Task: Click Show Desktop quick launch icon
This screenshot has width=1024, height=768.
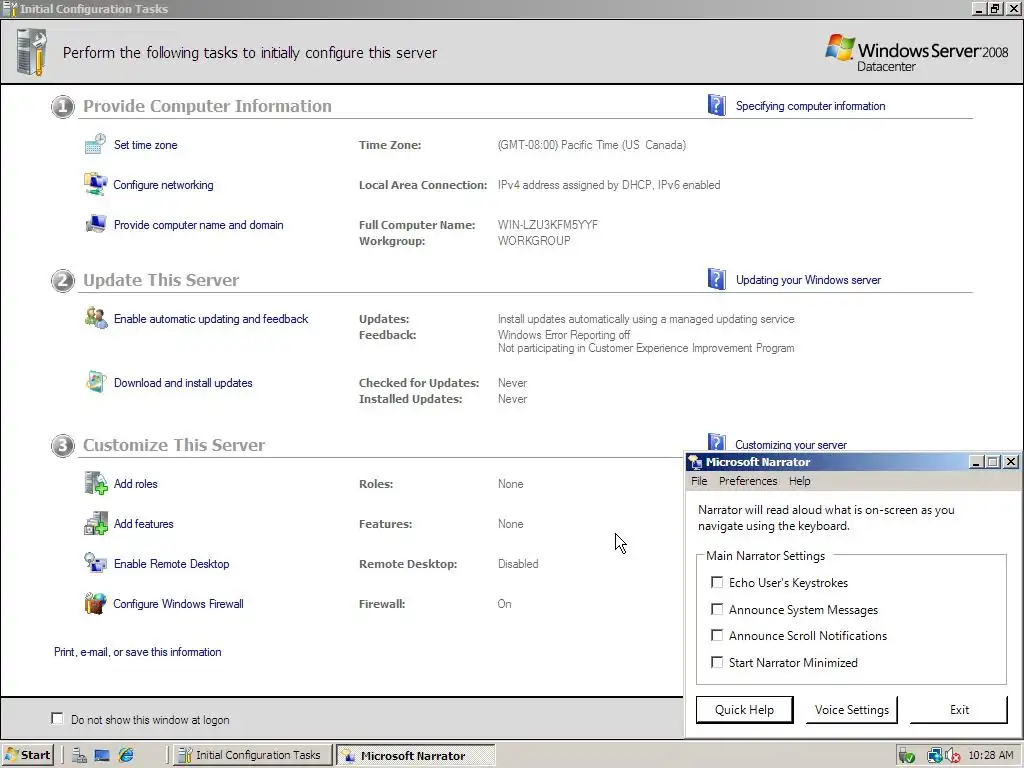Action: pyautogui.click(x=102, y=756)
